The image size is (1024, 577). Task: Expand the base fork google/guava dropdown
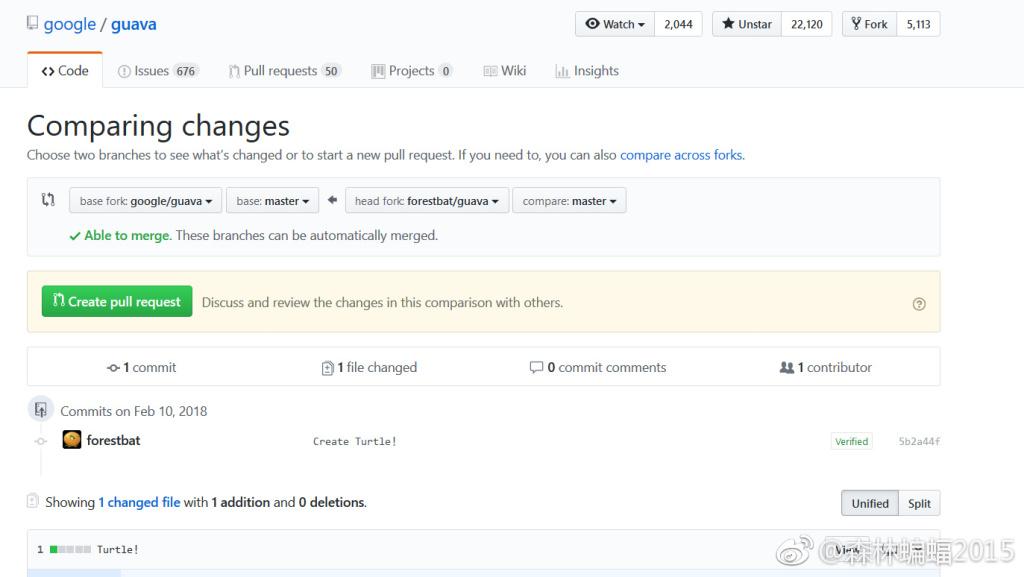(146, 201)
